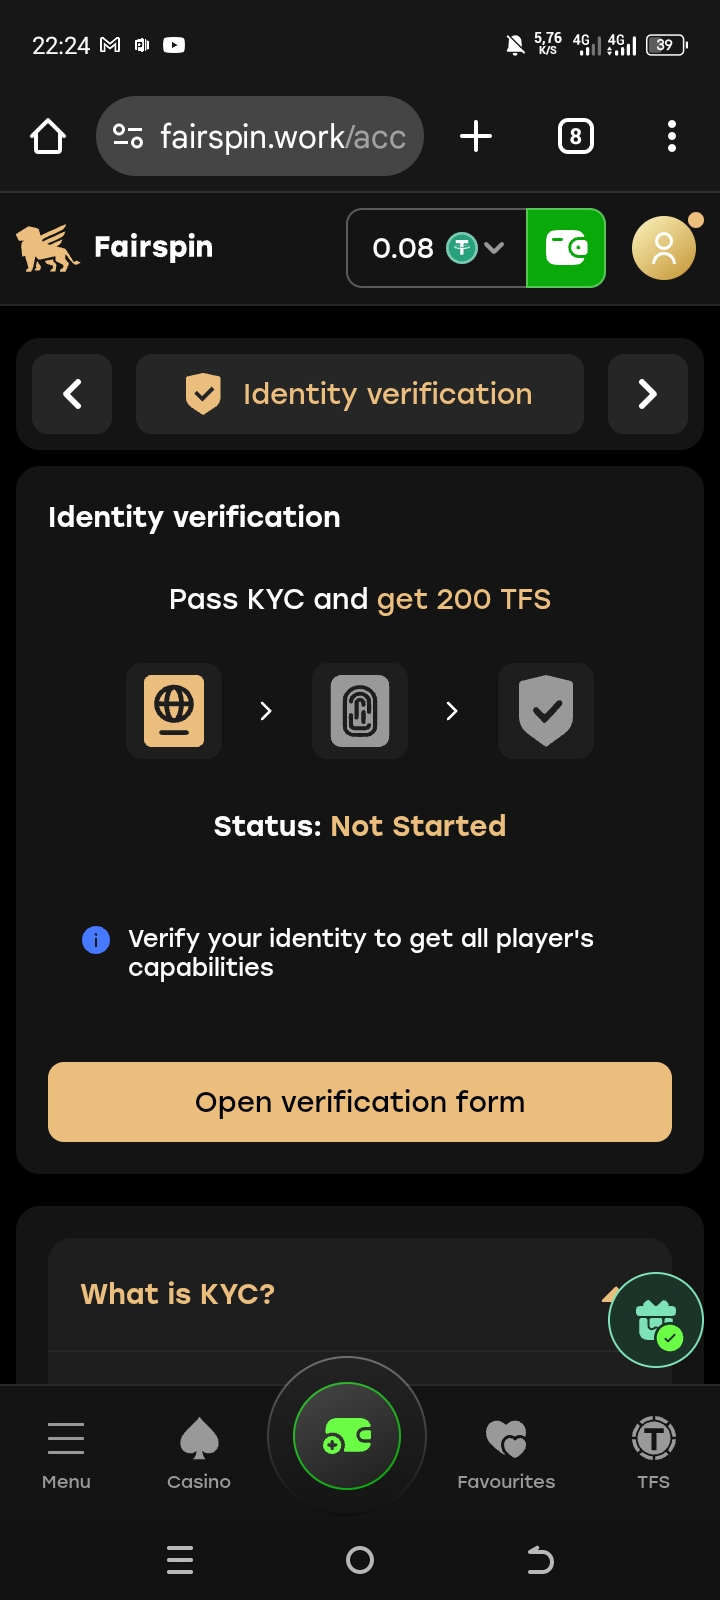720x1600 pixels.
Task: Tap the fingerprint verification step icon
Action: click(360, 711)
